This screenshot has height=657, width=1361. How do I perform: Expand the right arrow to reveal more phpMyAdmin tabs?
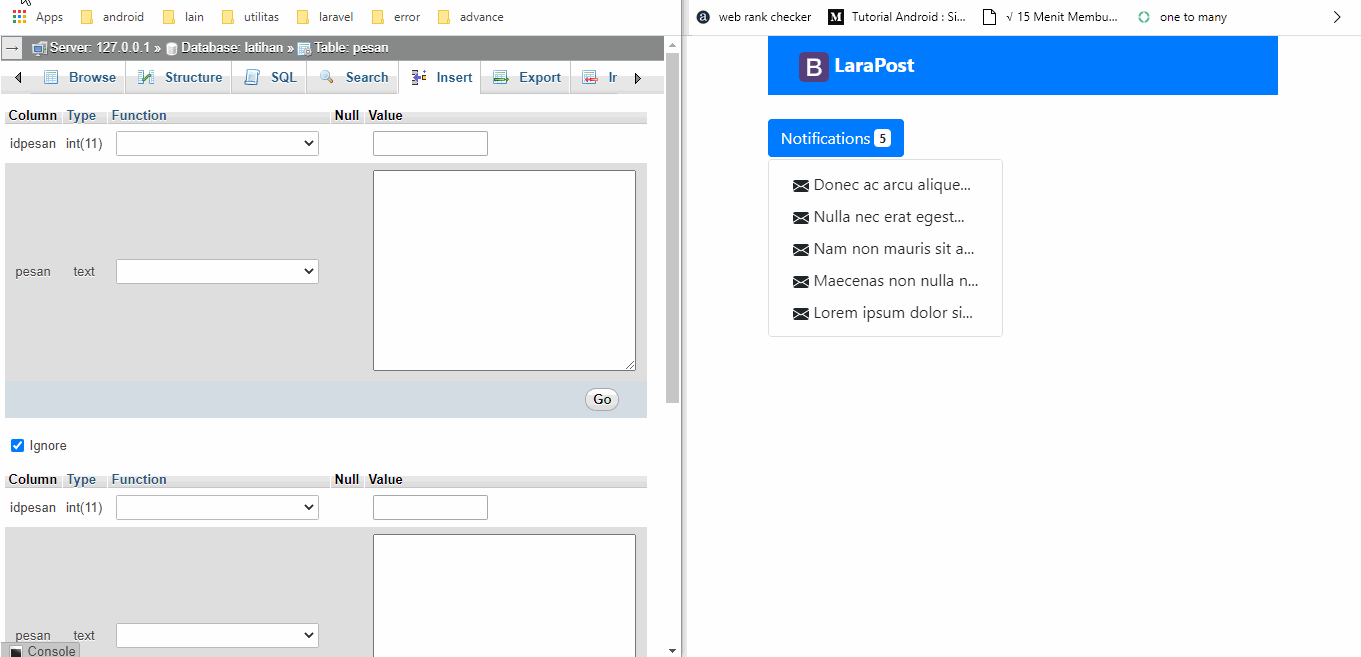click(639, 77)
